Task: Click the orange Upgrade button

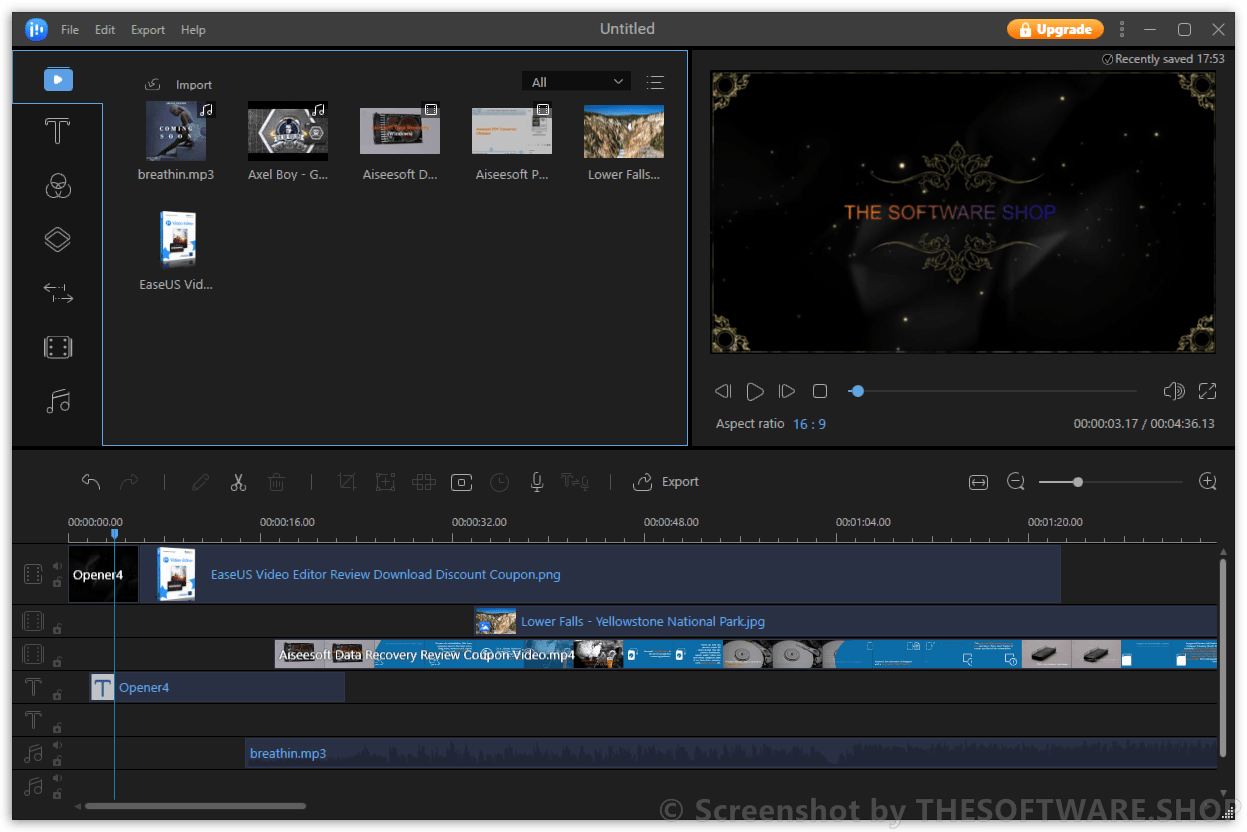Action: point(1055,29)
